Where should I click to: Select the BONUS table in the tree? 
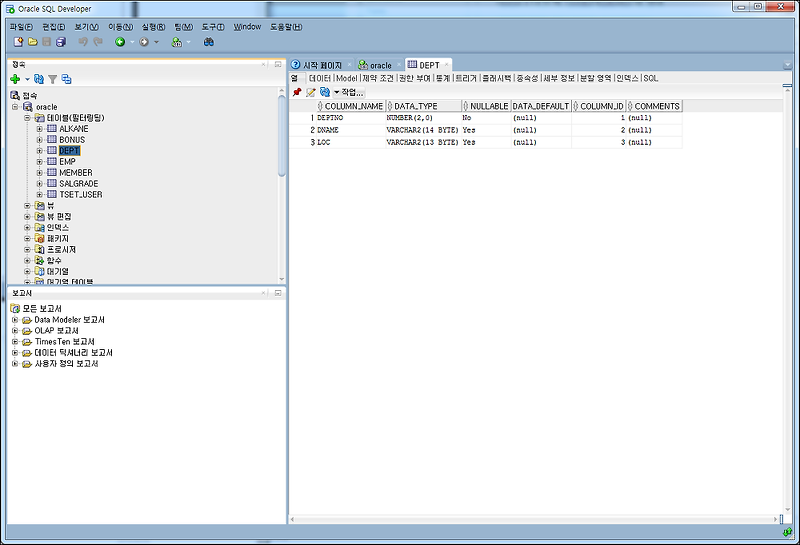coord(72,140)
